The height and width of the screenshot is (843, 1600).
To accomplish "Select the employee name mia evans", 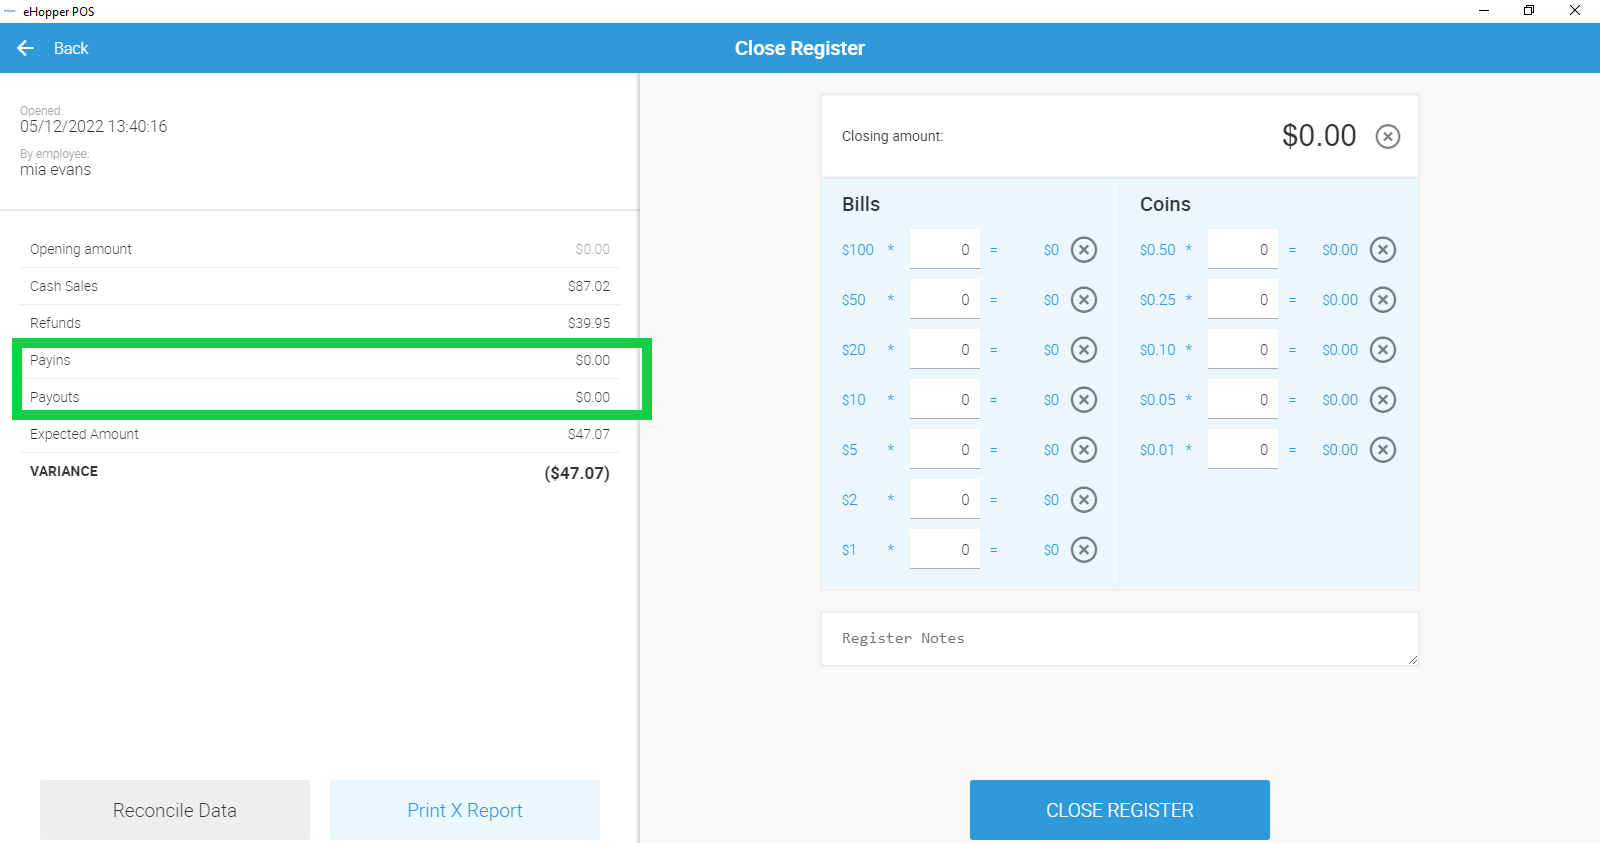I will pos(56,170).
